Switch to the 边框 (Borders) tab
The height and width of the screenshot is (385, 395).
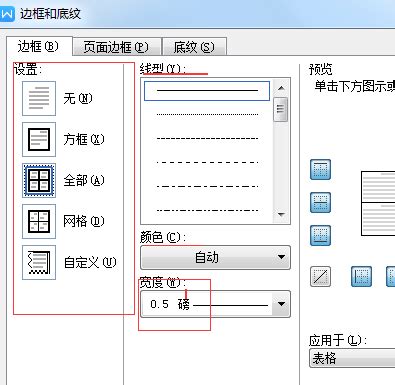pos(39,46)
